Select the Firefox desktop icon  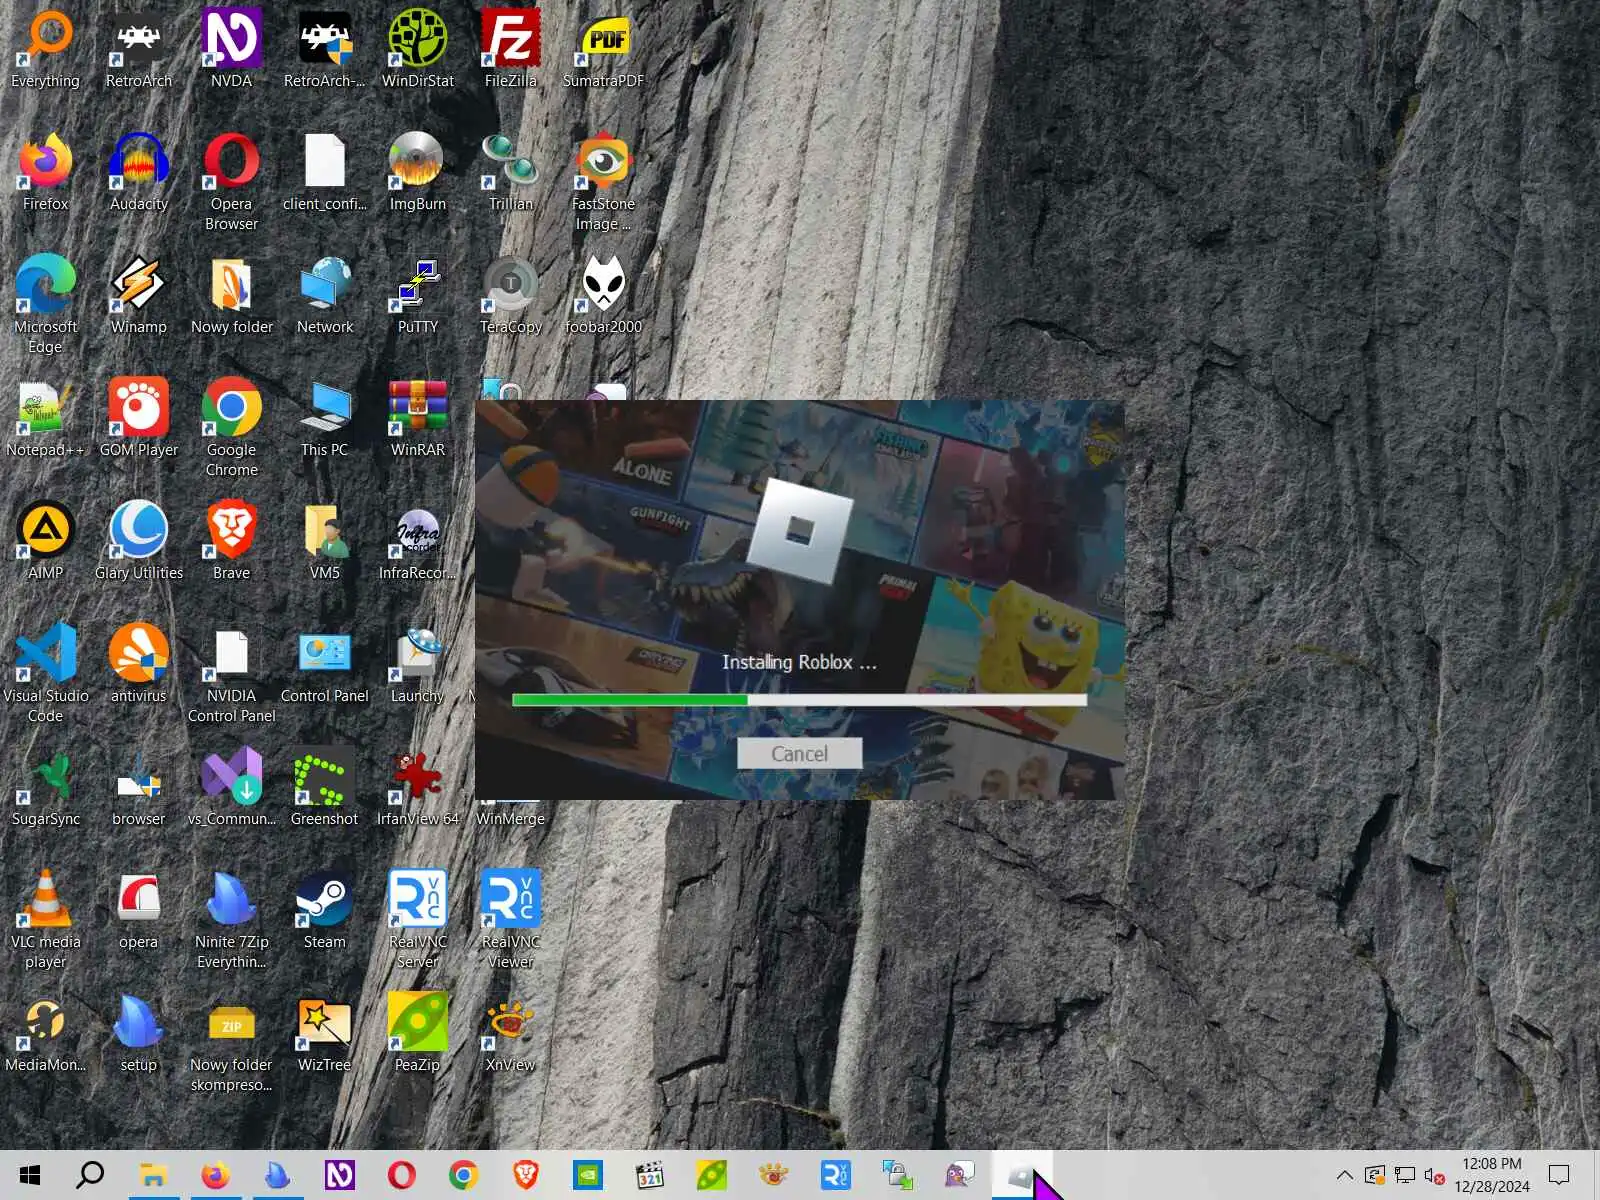click(46, 172)
